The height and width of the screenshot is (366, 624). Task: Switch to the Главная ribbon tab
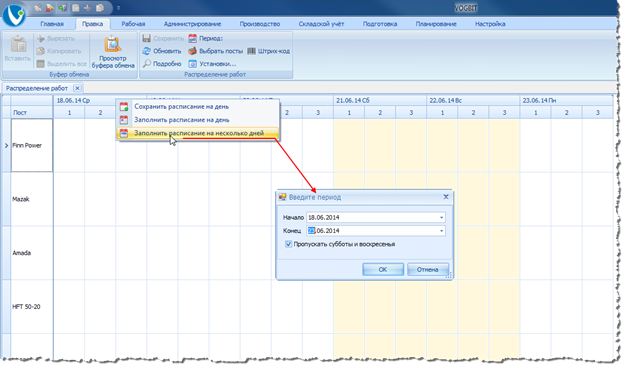tap(52, 24)
